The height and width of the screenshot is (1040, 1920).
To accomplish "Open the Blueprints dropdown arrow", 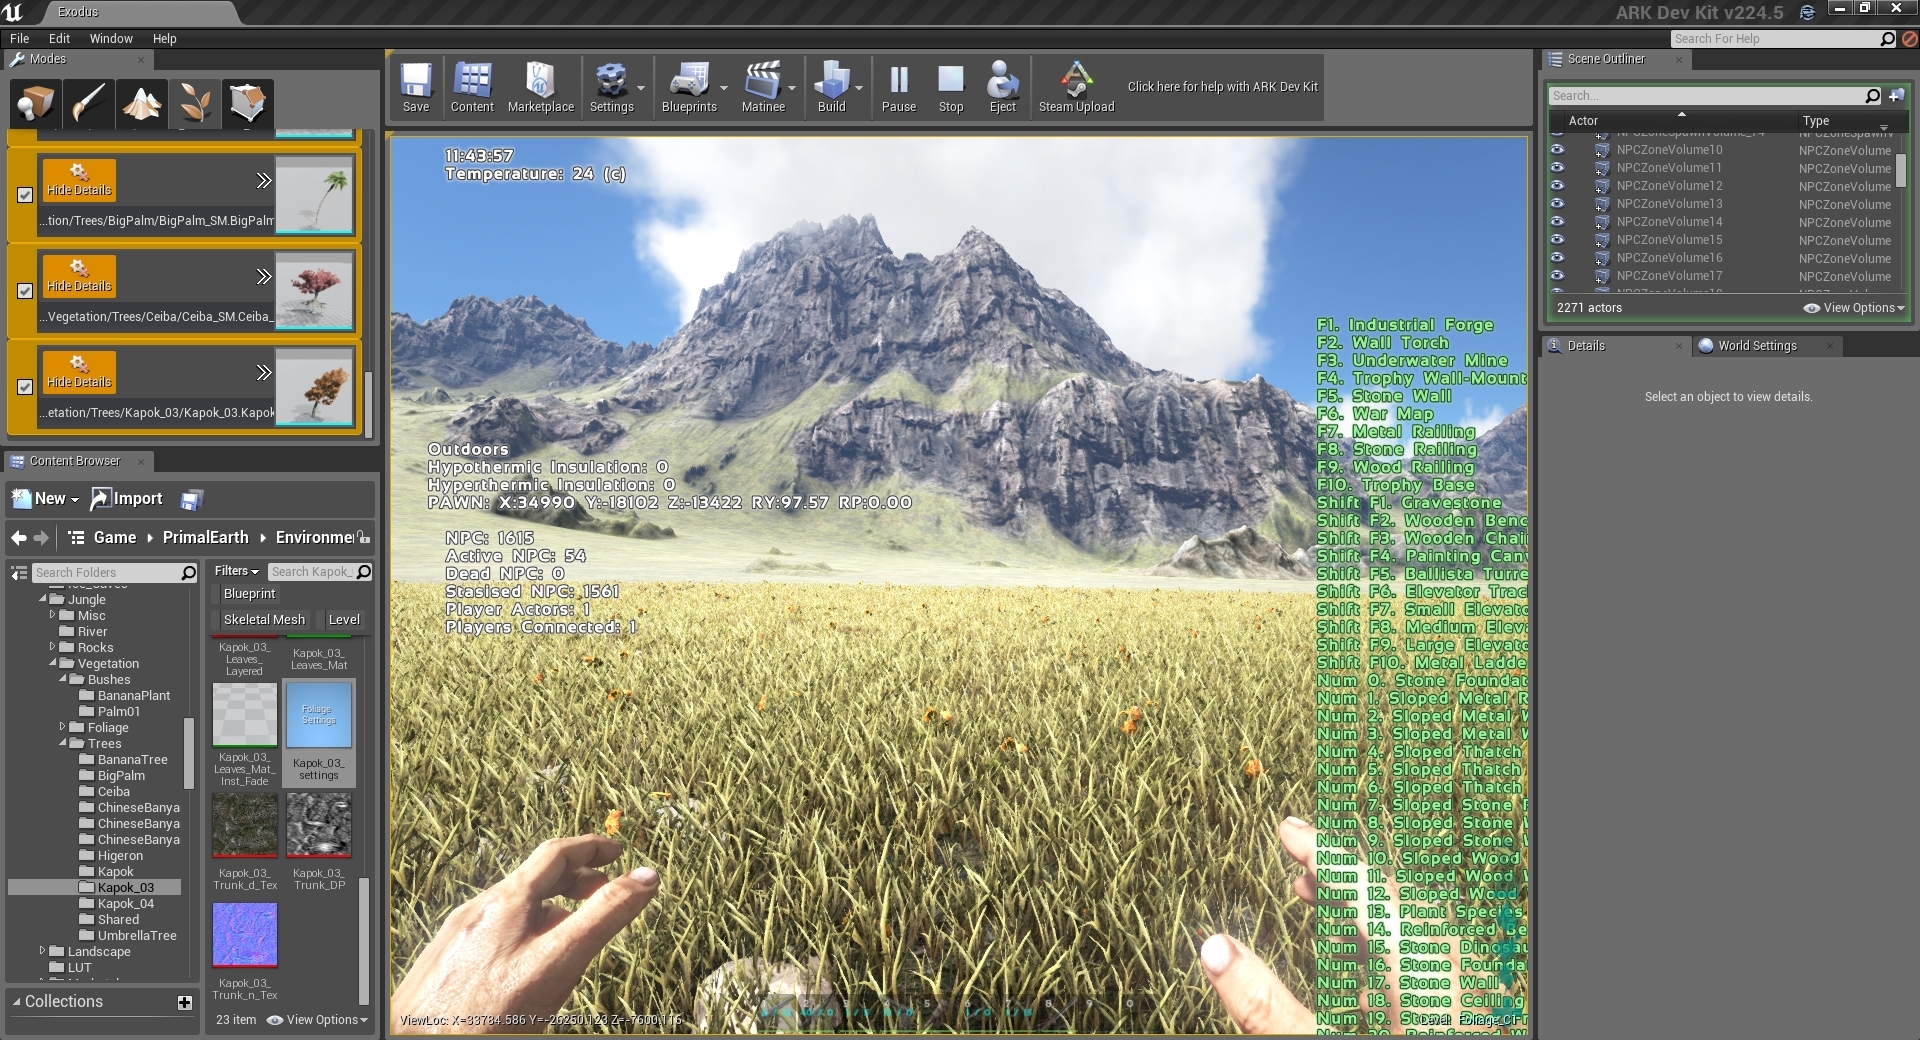I will [724, 88].
